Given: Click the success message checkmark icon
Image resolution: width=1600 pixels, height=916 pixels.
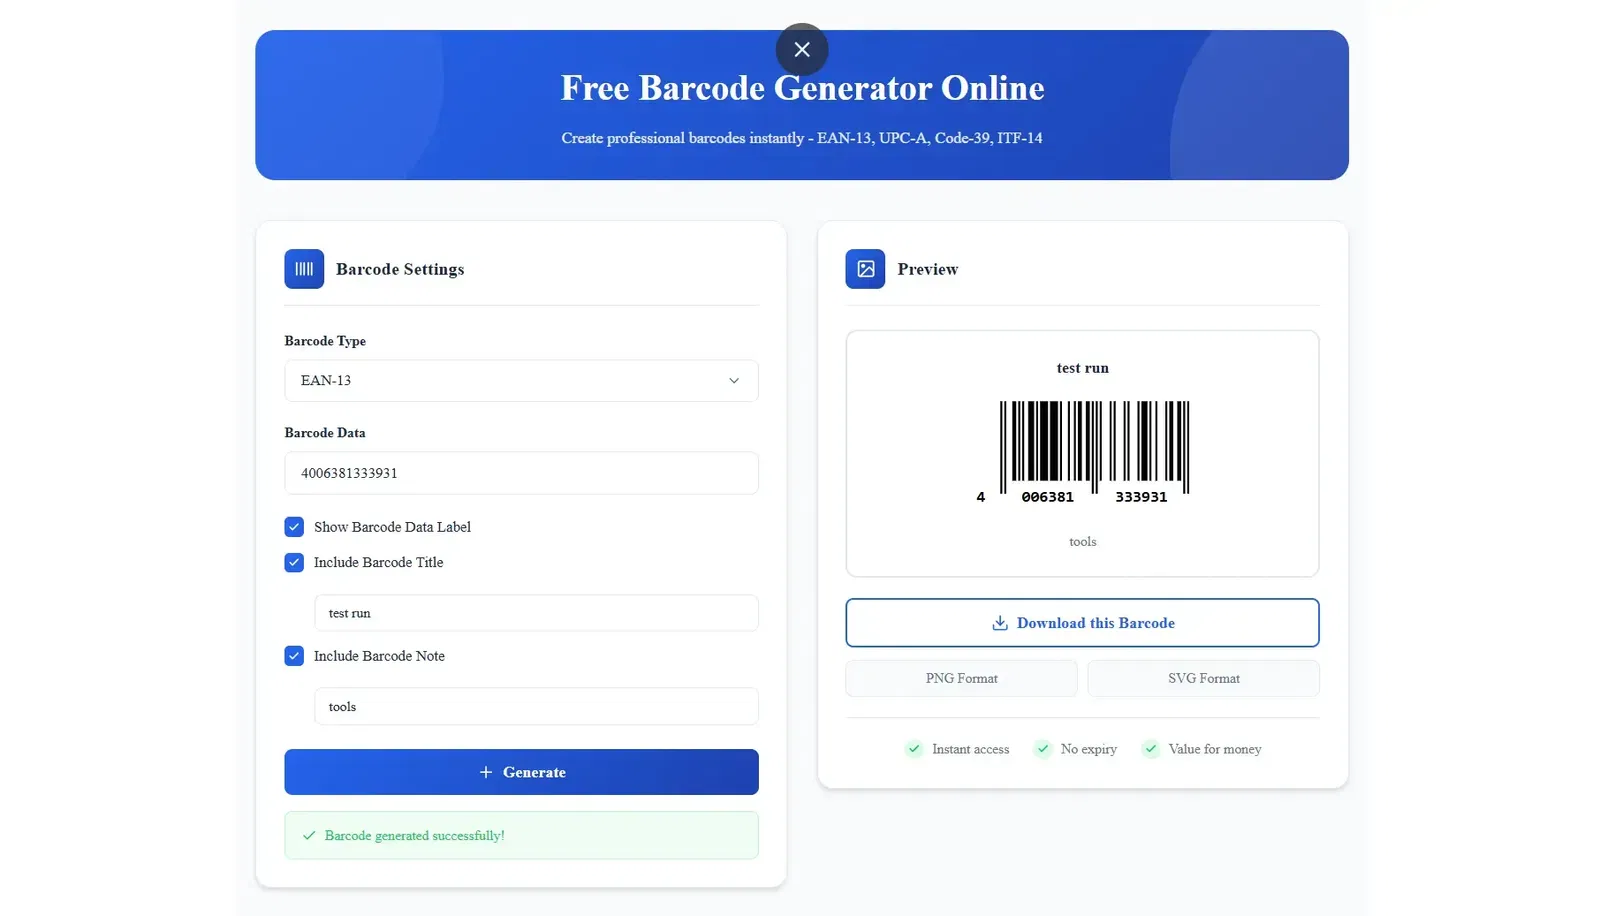Looking at the screenshot, I should pos(309,836).
